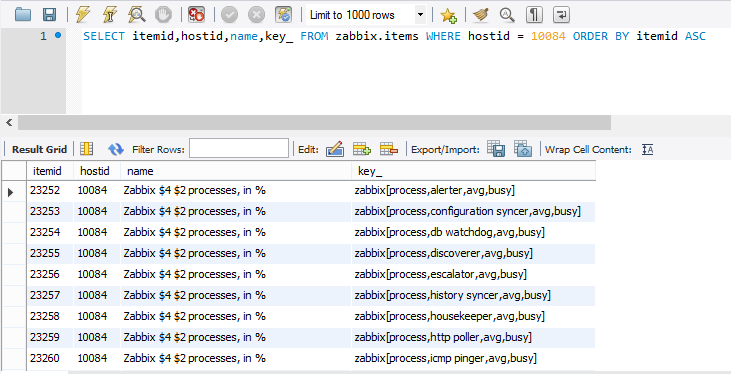Select key cell with configuration syncer
731x374 pixels.
(x=473, y=211)
